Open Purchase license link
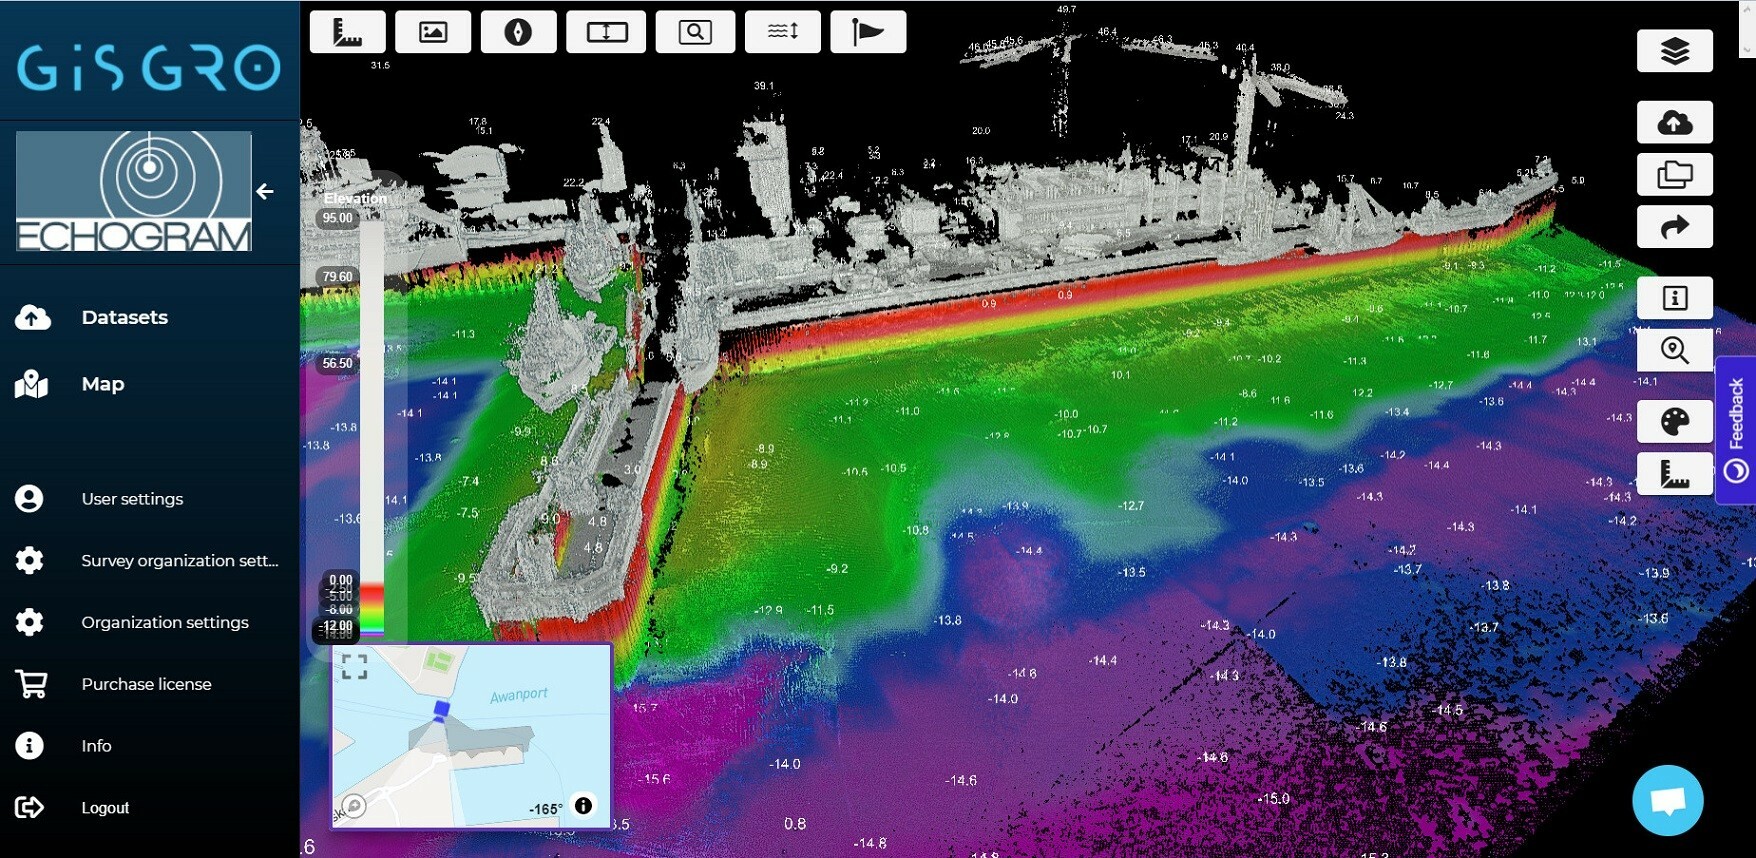The height and width of the screenshot is (858, 1756). click(146, 684)
